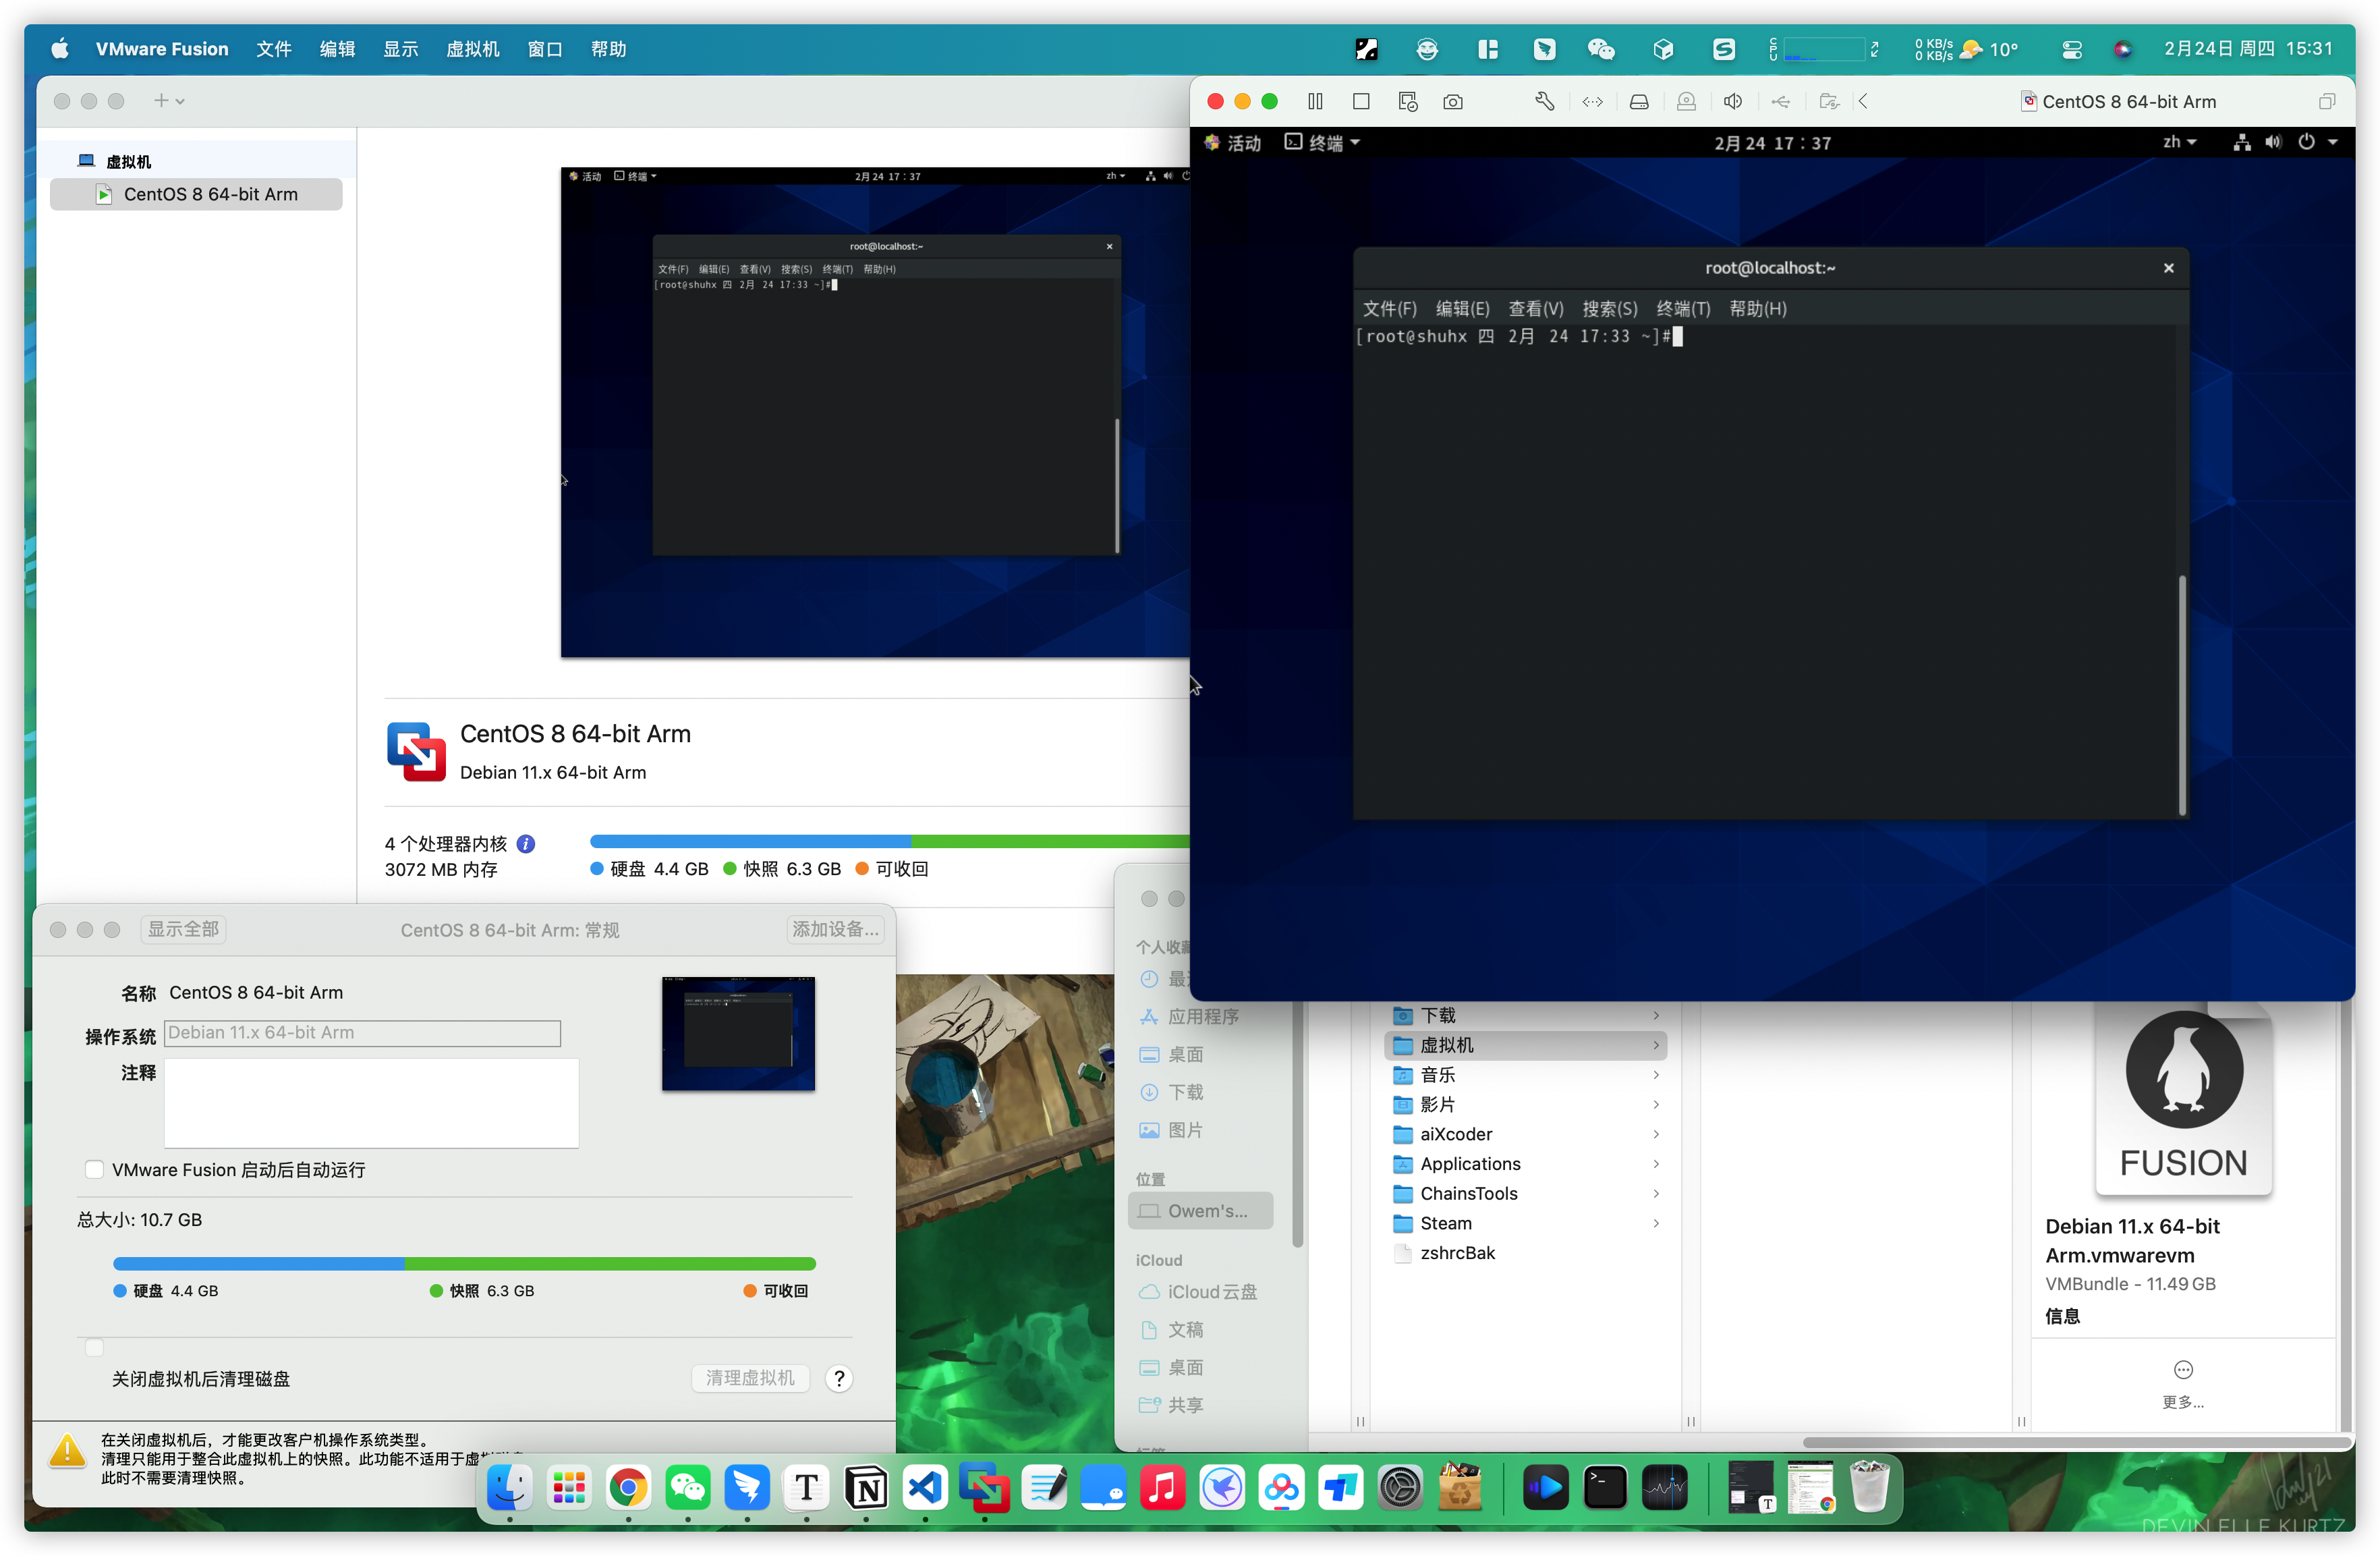Click the shared folders icon in VM toolbar
The height and width of the screenshot is (1556, 2380).
click(x=1828, y=101)
